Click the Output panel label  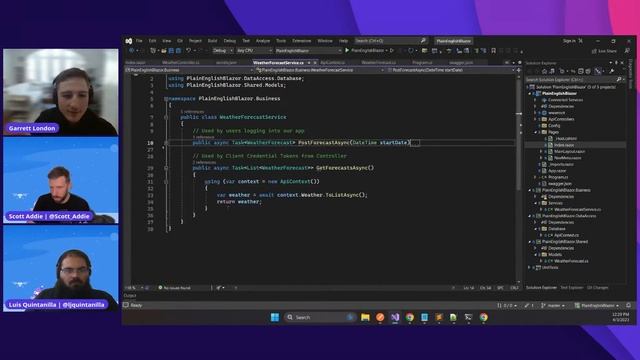pyautogui.click(x=130, y=296)
